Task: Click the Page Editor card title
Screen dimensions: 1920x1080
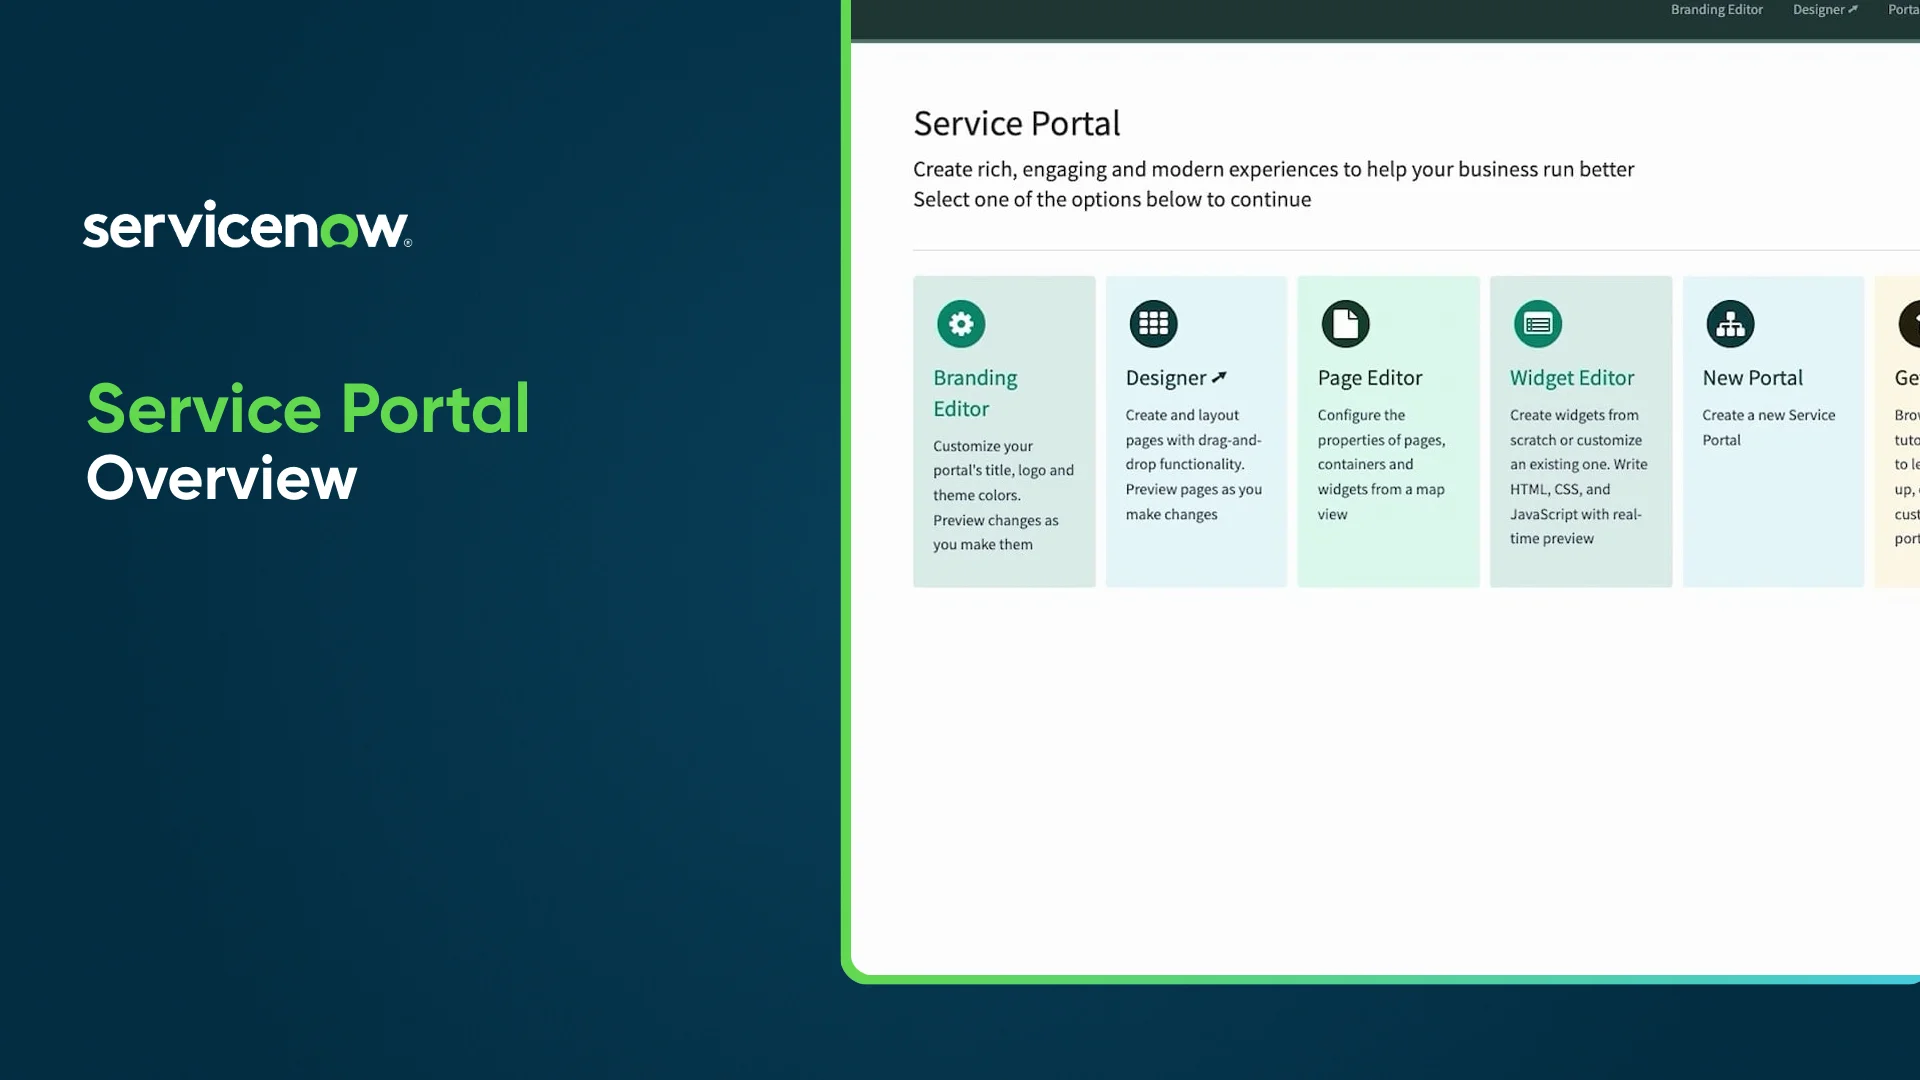Action: [x=1369, y=378]
